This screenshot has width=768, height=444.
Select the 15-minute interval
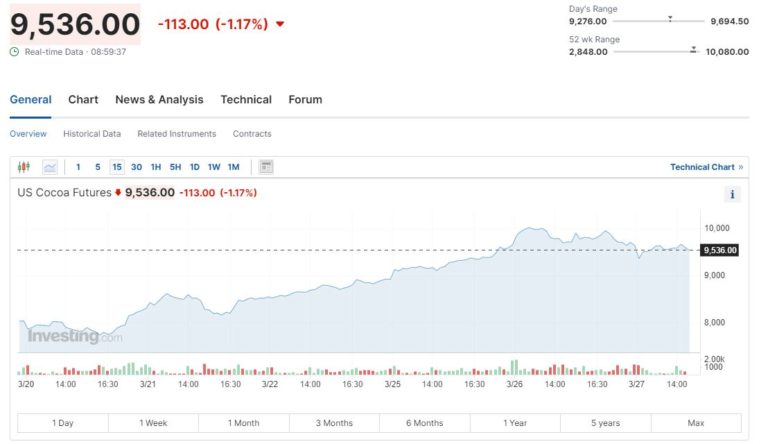[x=117, y=167]
